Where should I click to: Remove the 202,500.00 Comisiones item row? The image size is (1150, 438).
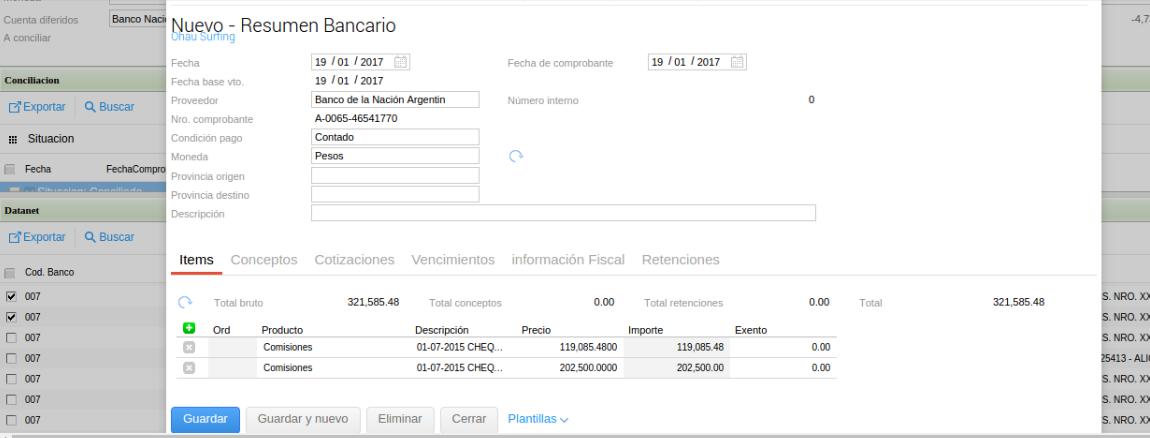point(189,368)
